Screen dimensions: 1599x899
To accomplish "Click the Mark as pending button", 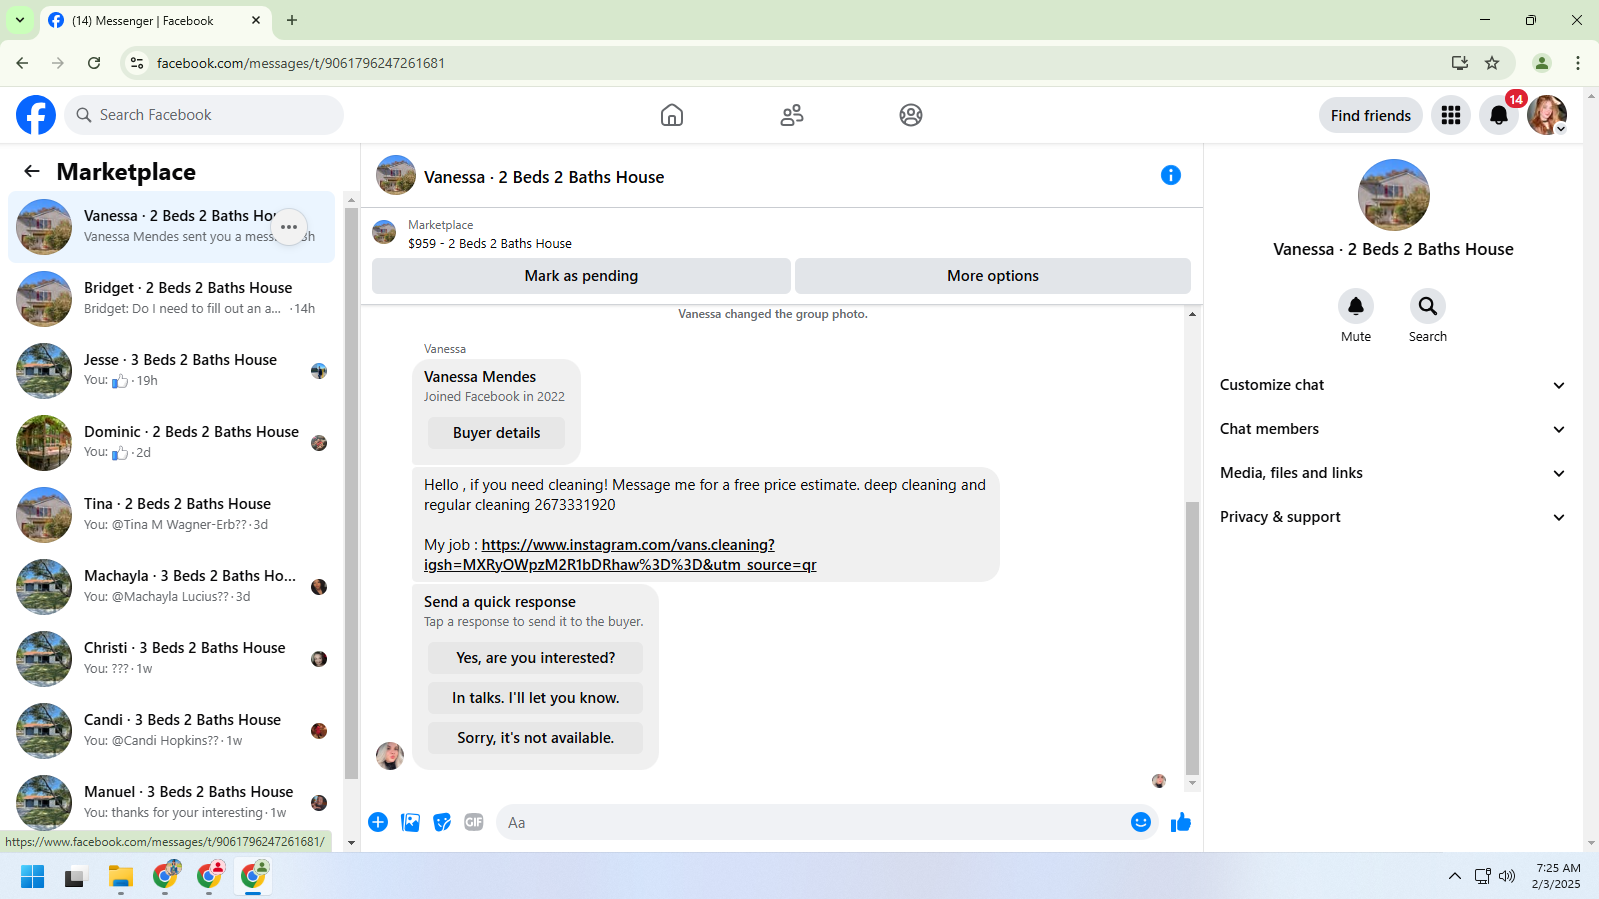I will (x=581, y=276).
